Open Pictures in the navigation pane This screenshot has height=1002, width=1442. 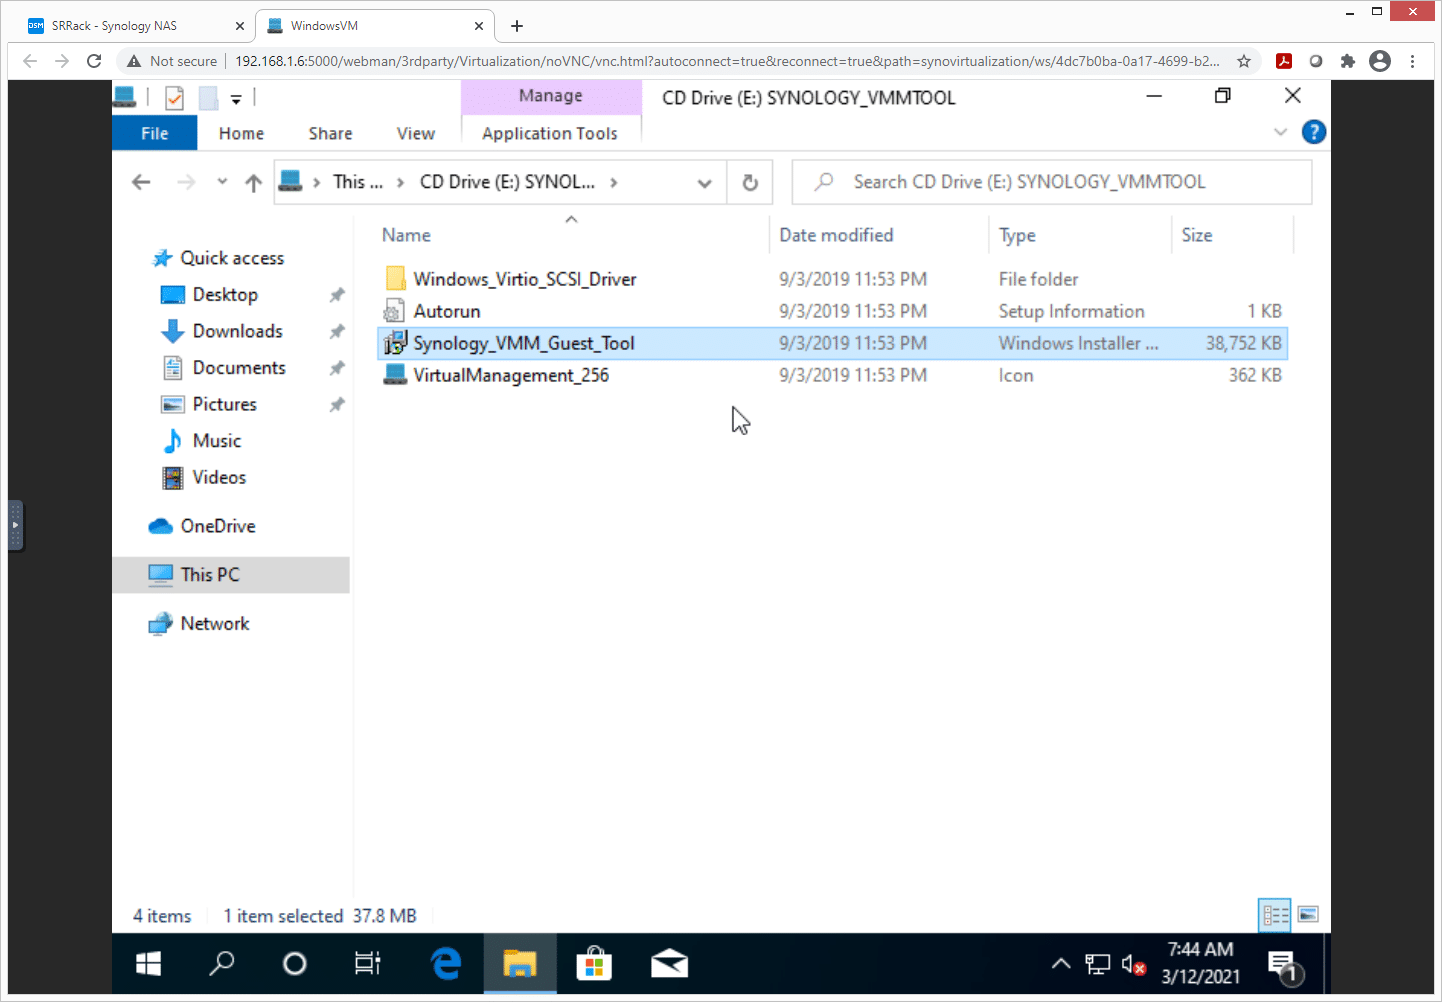tap(224, 404)
